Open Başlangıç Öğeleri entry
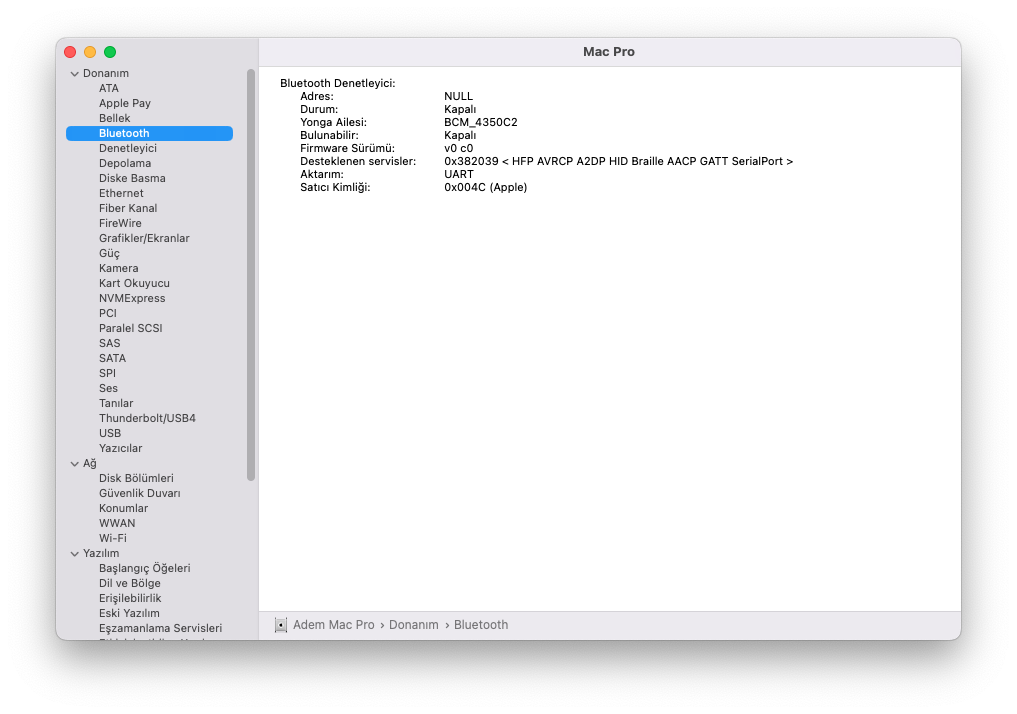 point(145,569)
